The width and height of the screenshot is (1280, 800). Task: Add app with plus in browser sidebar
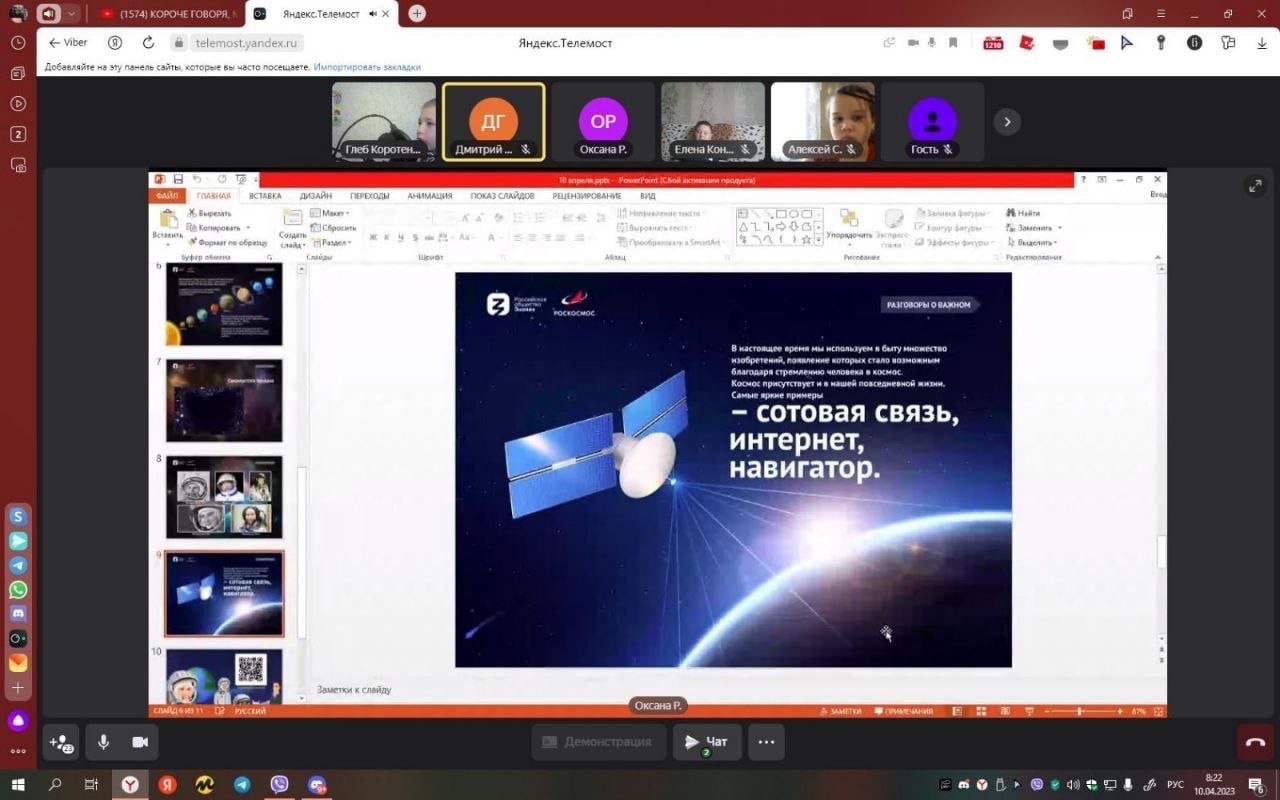[18, 688]
